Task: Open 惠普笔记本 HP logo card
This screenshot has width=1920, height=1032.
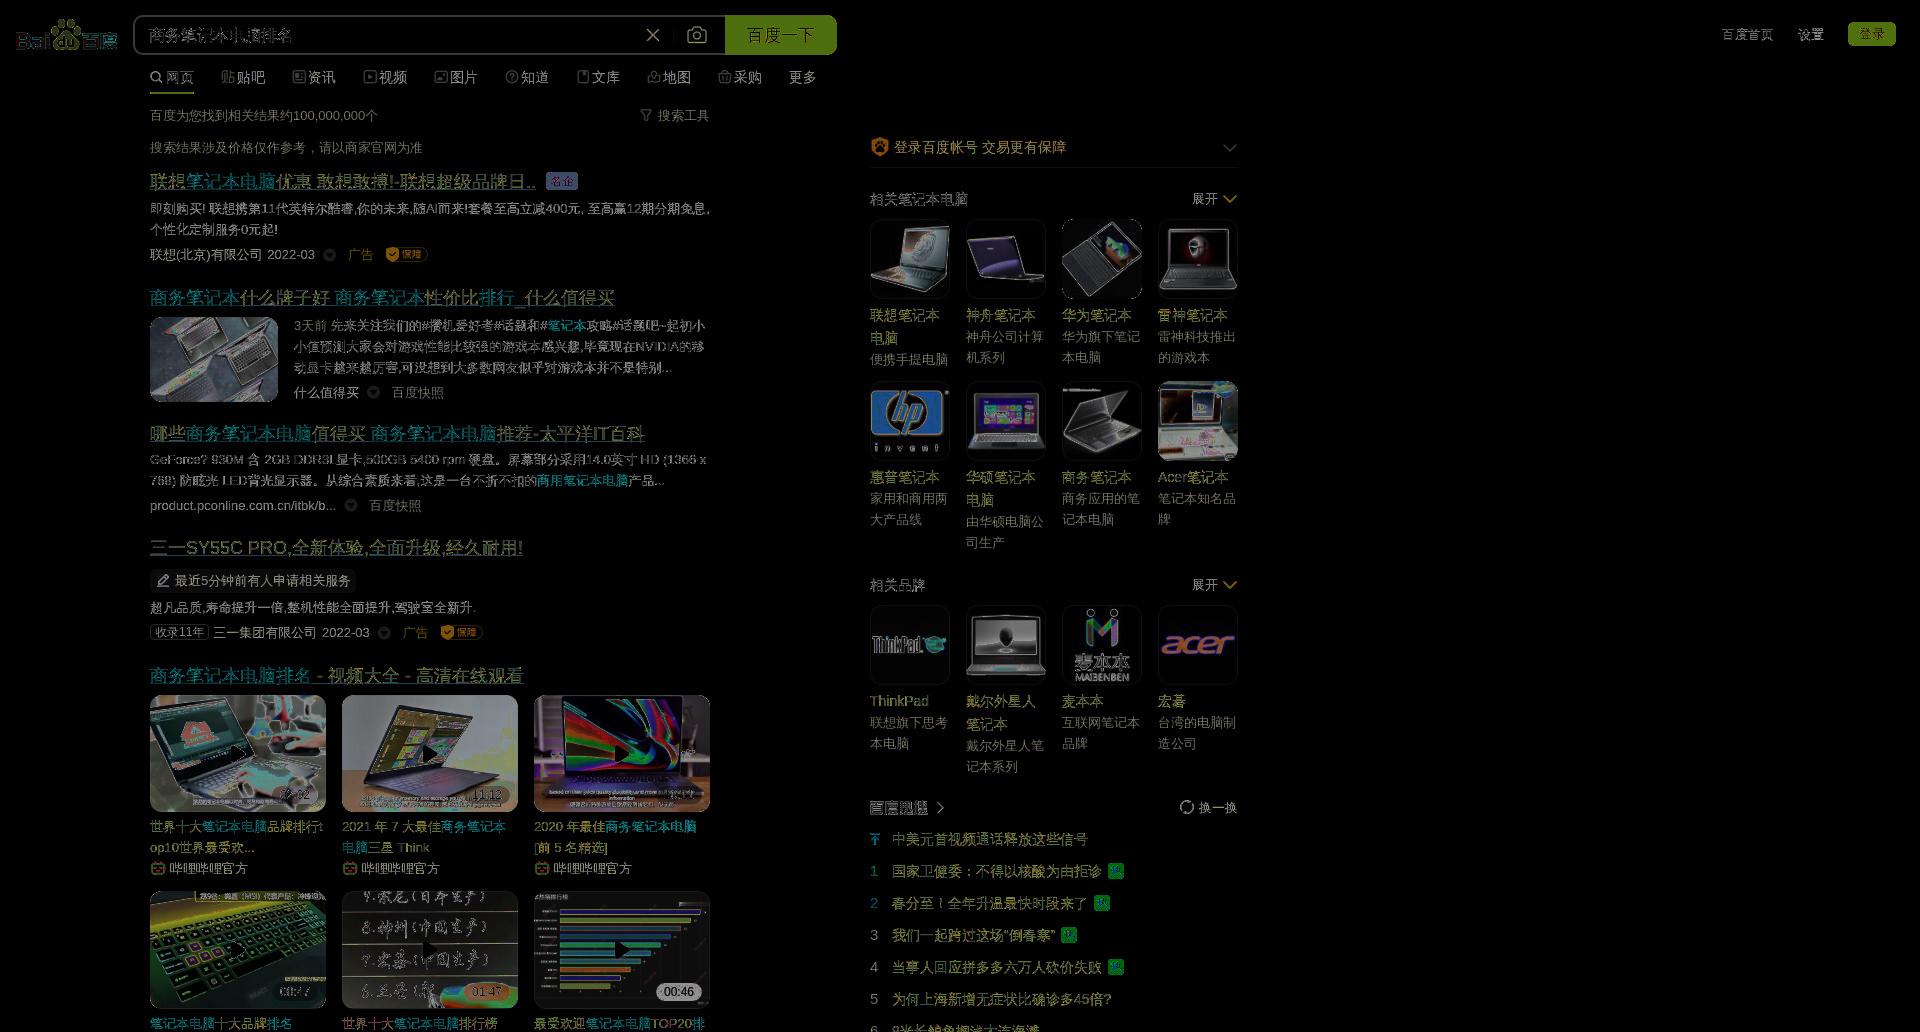Action: [x=909, y=421]
